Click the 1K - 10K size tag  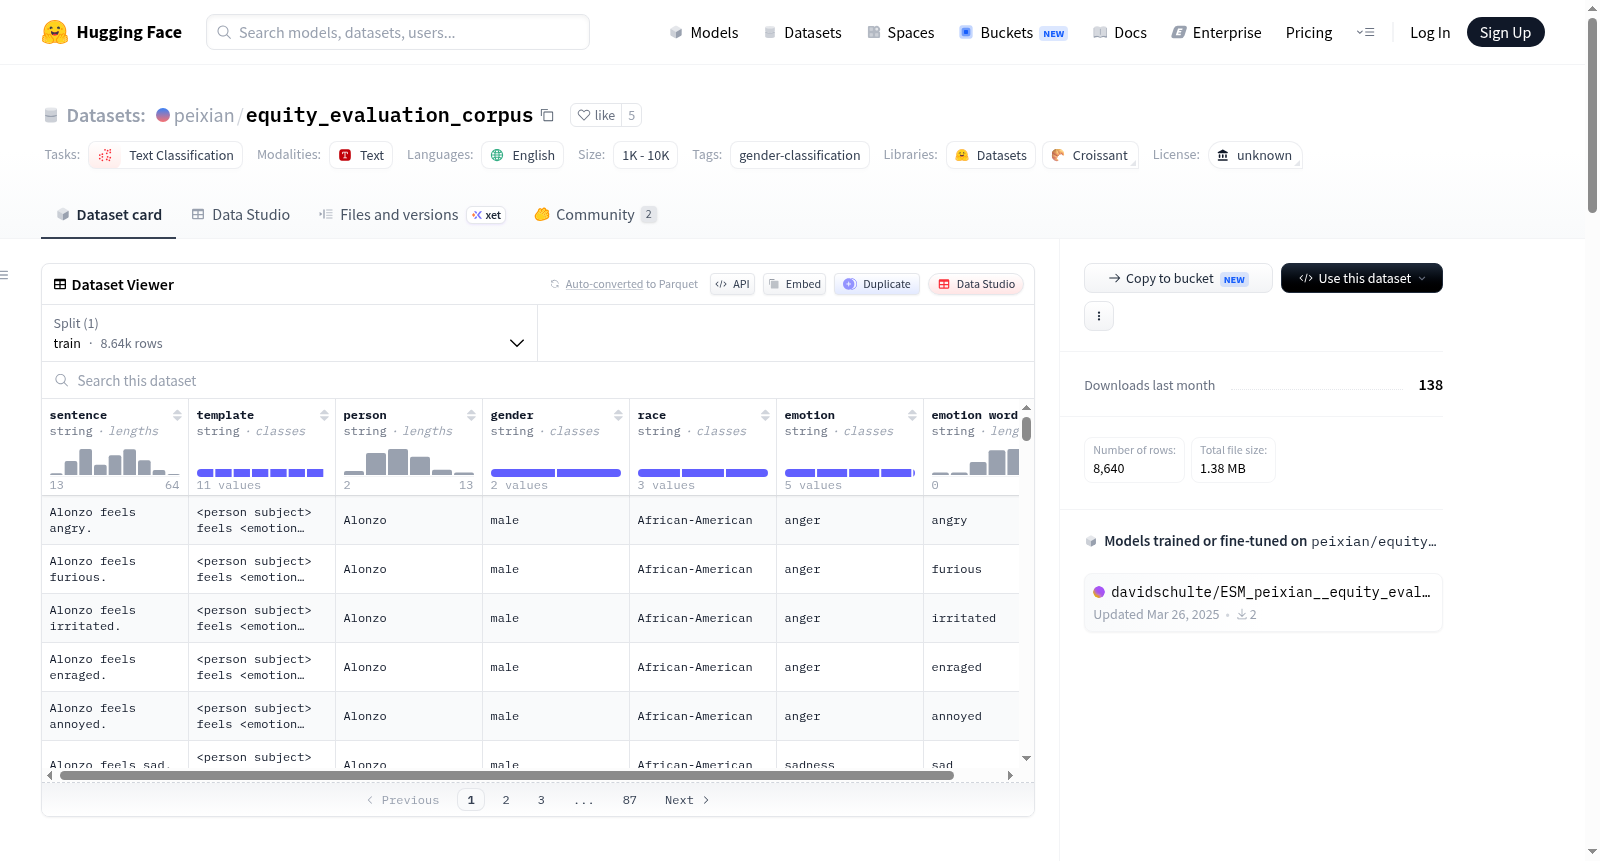646,155
